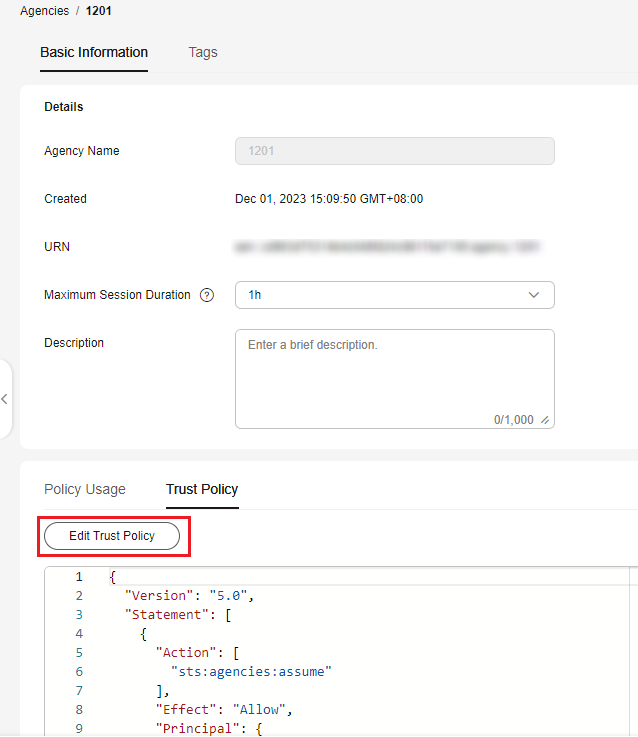
Task: Click the "Effect": "Allow" line in editor
Action: click(221, 709)
